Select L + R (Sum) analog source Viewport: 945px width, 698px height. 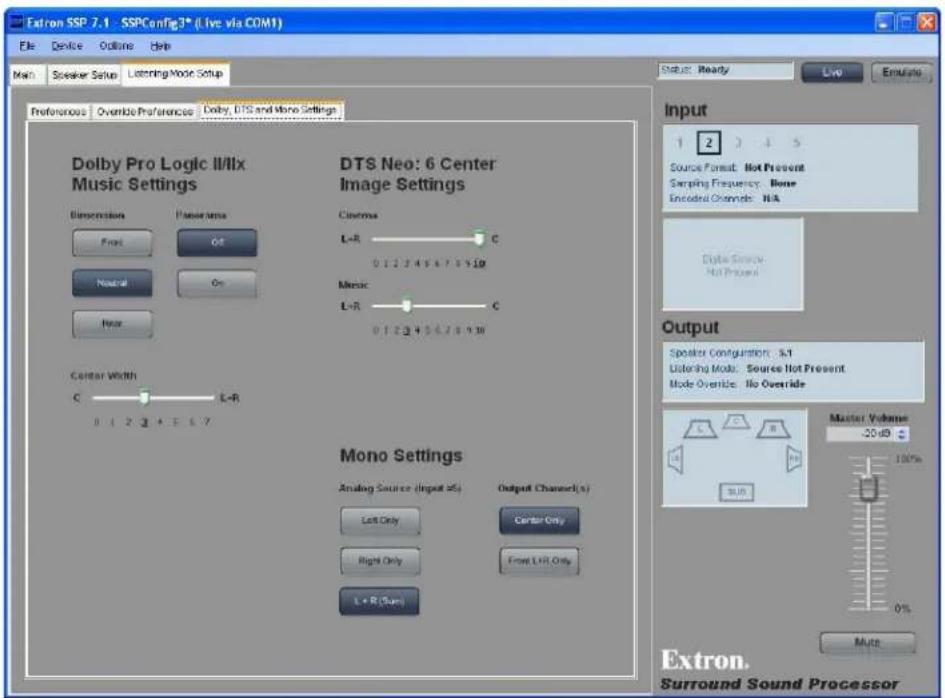point(379,601)
